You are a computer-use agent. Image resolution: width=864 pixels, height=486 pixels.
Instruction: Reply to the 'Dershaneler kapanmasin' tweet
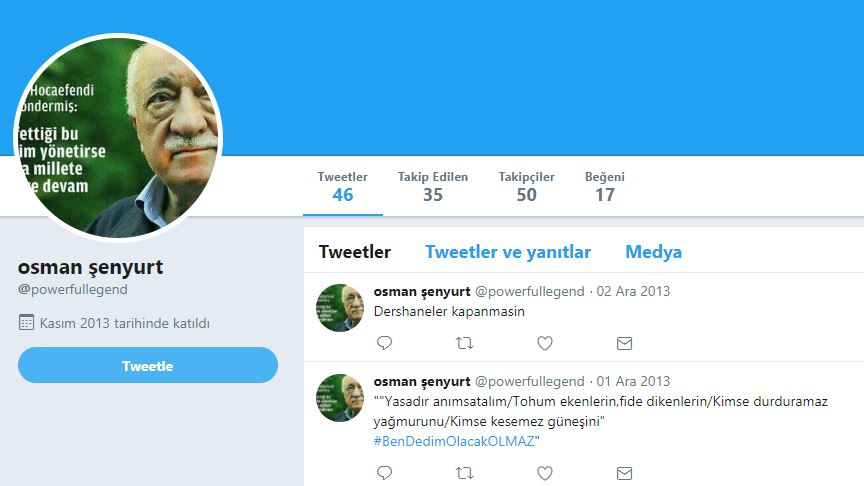pyautogui.click(x=384, y=343)
